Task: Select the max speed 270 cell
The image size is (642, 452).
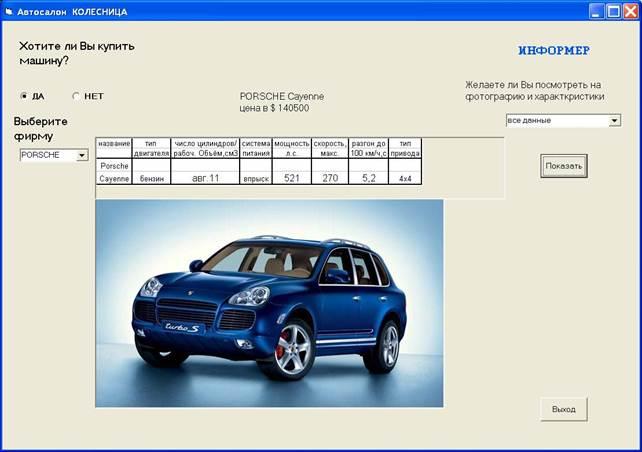Action: pos(330,178)
